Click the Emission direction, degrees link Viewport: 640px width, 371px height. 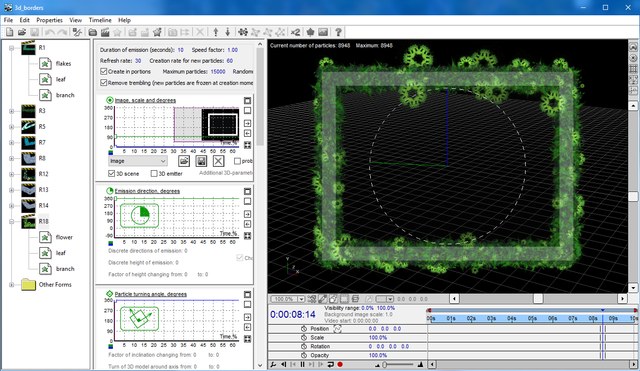(147, 191)
